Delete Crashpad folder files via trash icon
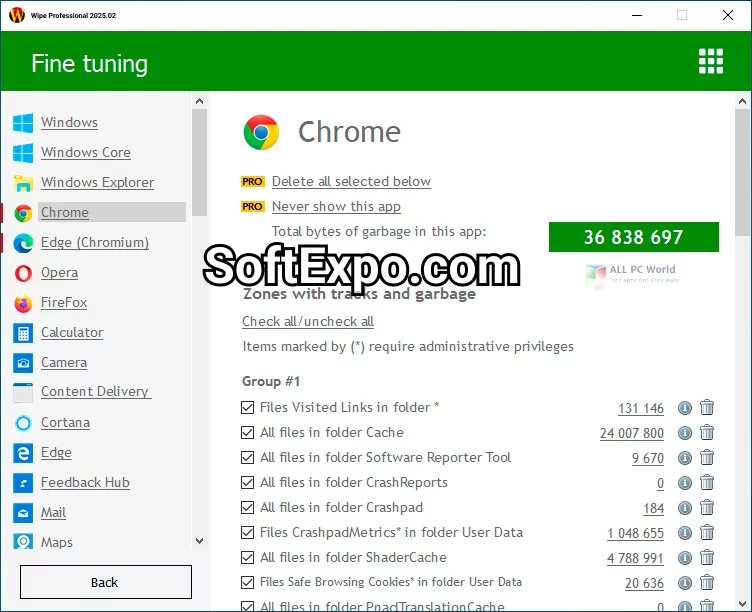752x612 pixels. [707, 507]
